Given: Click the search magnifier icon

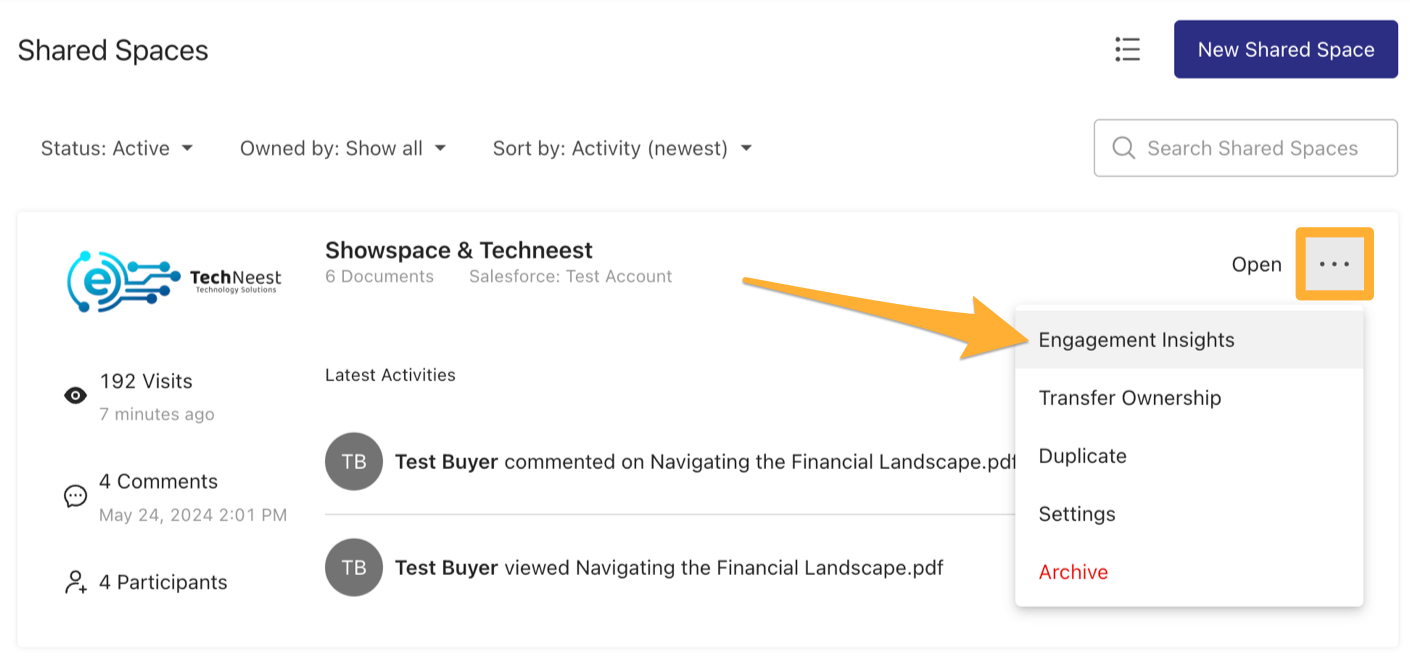Looking at the screenshot, I should tap(1123, 148).
